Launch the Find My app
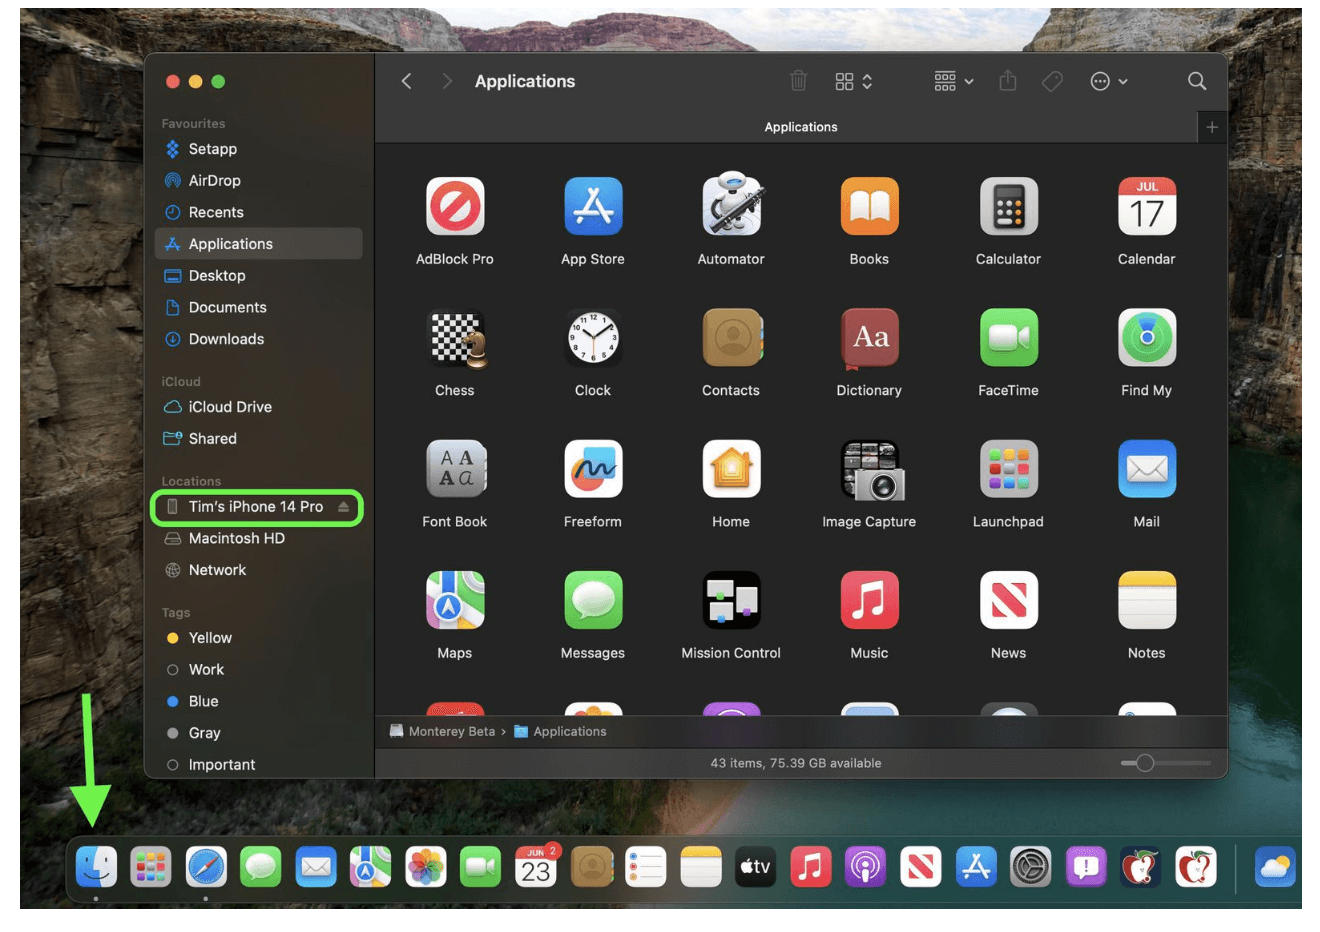 (x=1147, y=338)
